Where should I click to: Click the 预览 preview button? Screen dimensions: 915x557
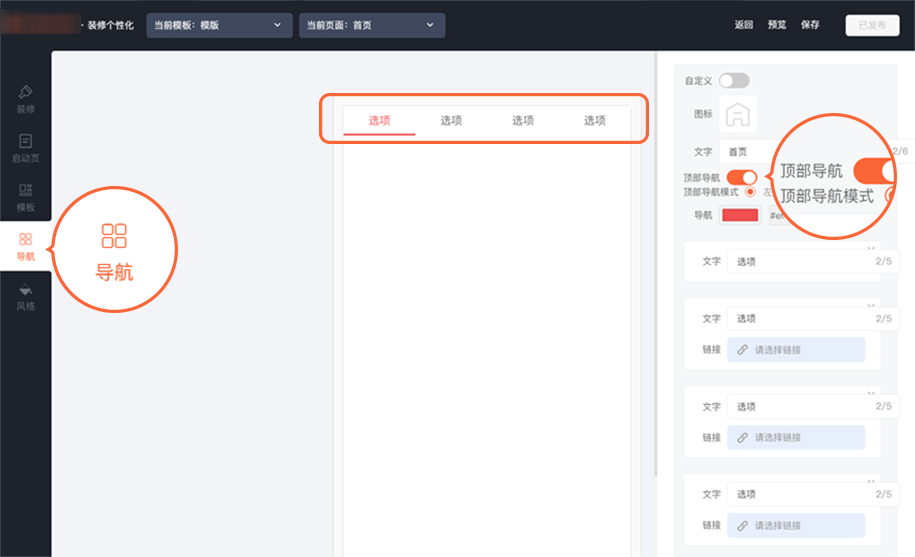tap(777, 25)
